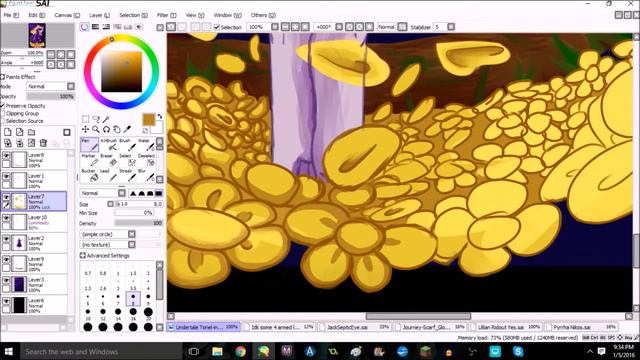
Task: Choose the rectangular selection tool
Action: (85, 119)
